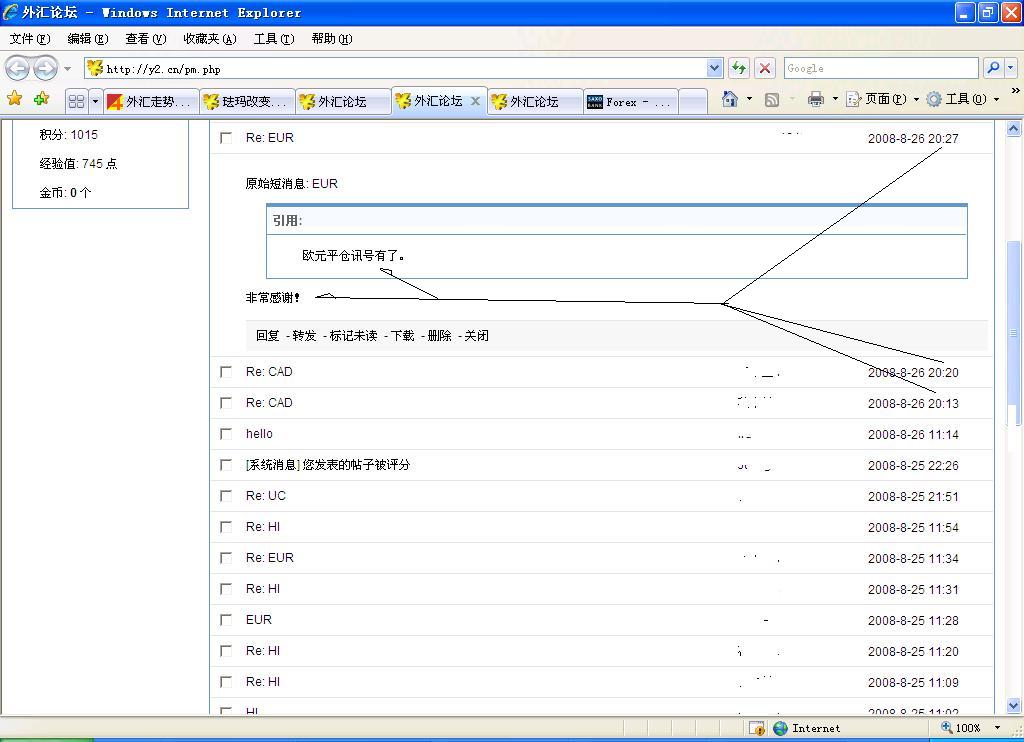Click inside the Google search box
This screenshot has width=1024, height=742.
(880, 68)
